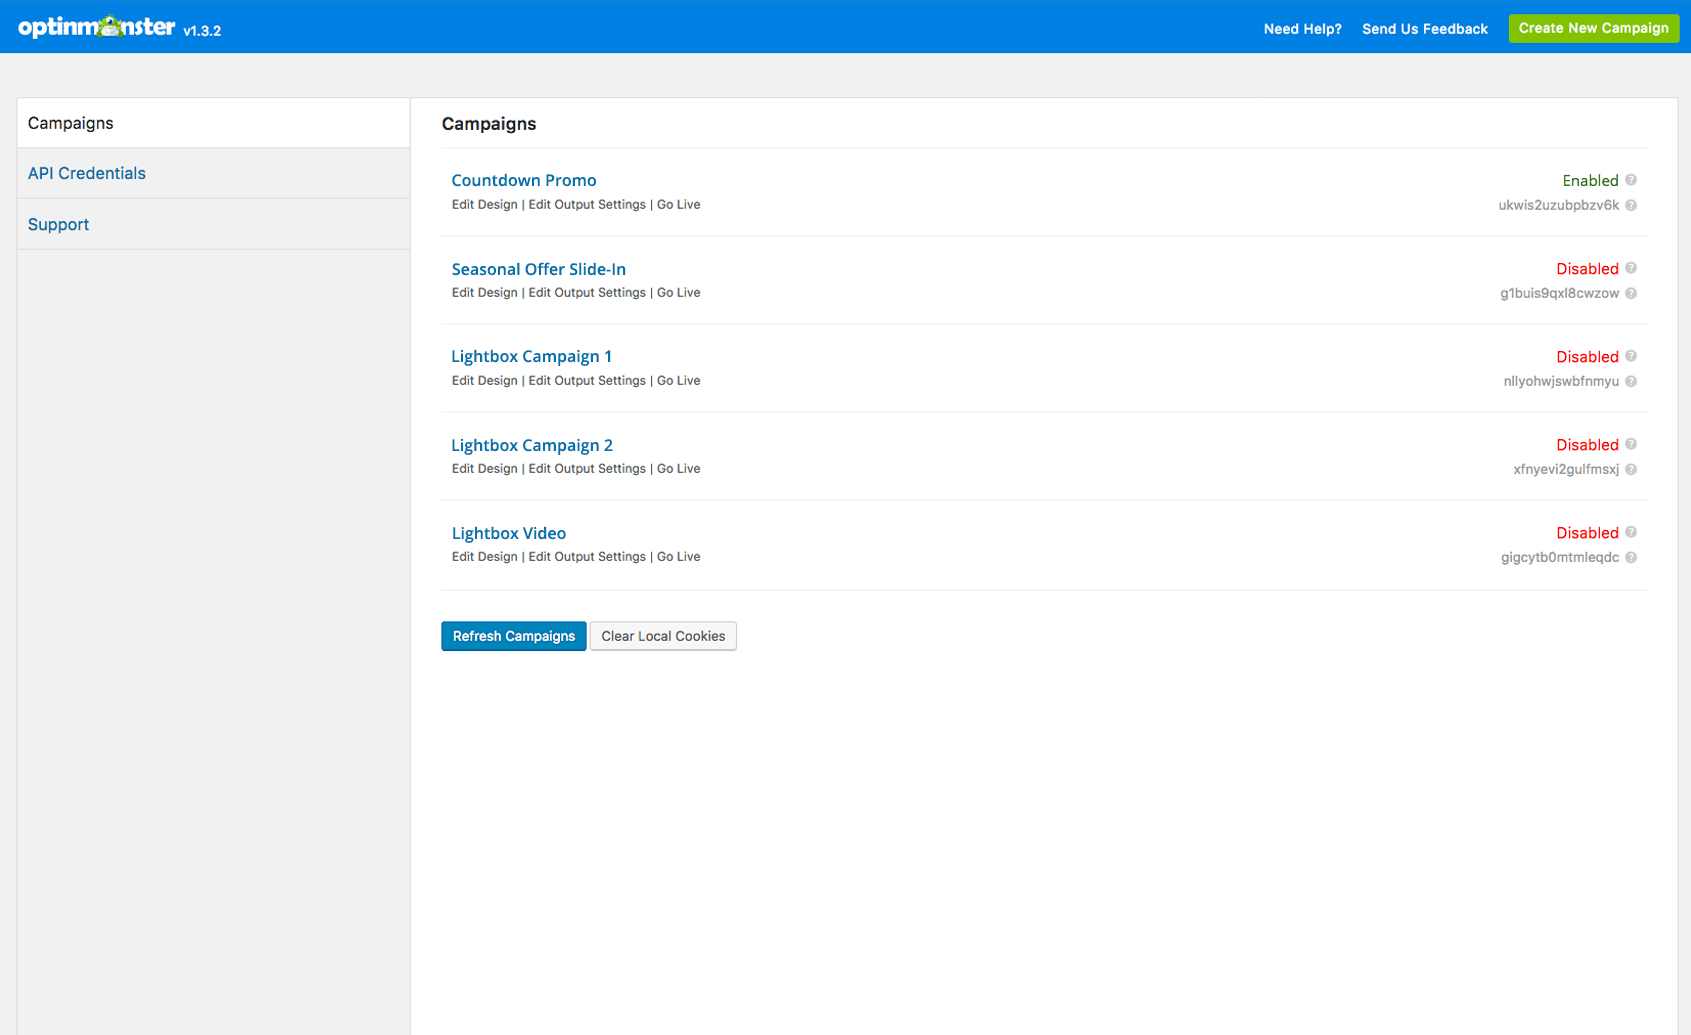This screenshot has height=1035, width=1691.
Task: Go Live with Seasonal Offer Slide-In
Action: point(678,293)
